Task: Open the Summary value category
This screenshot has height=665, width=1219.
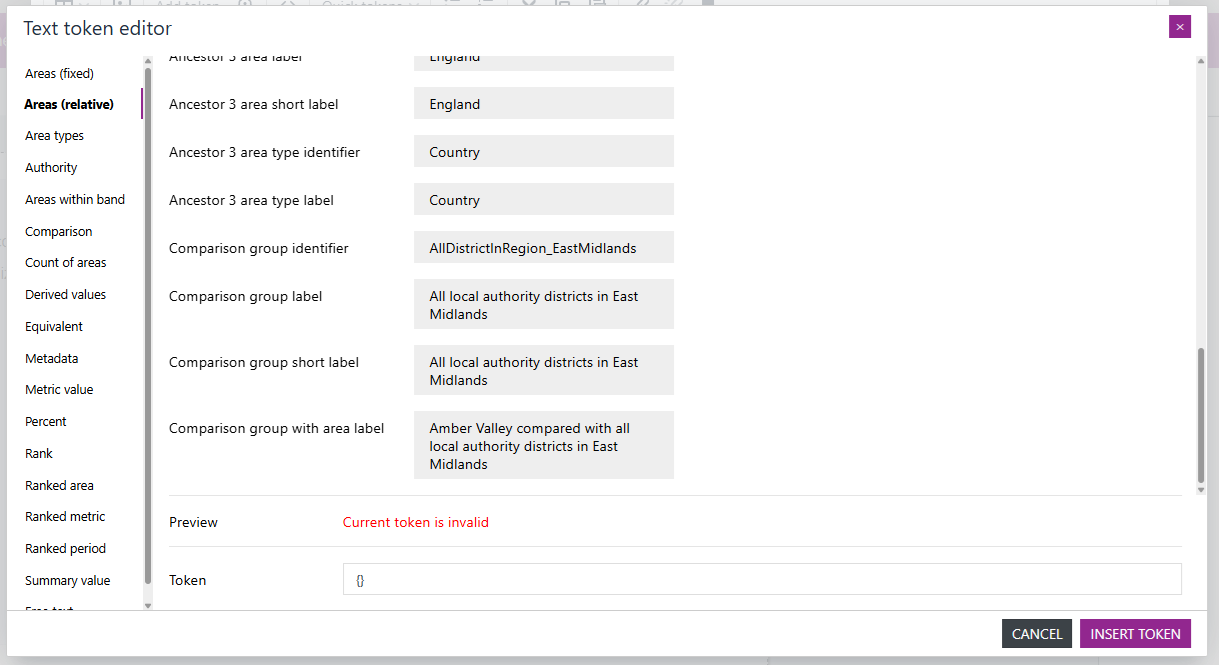Action: (x=67, y=580)
